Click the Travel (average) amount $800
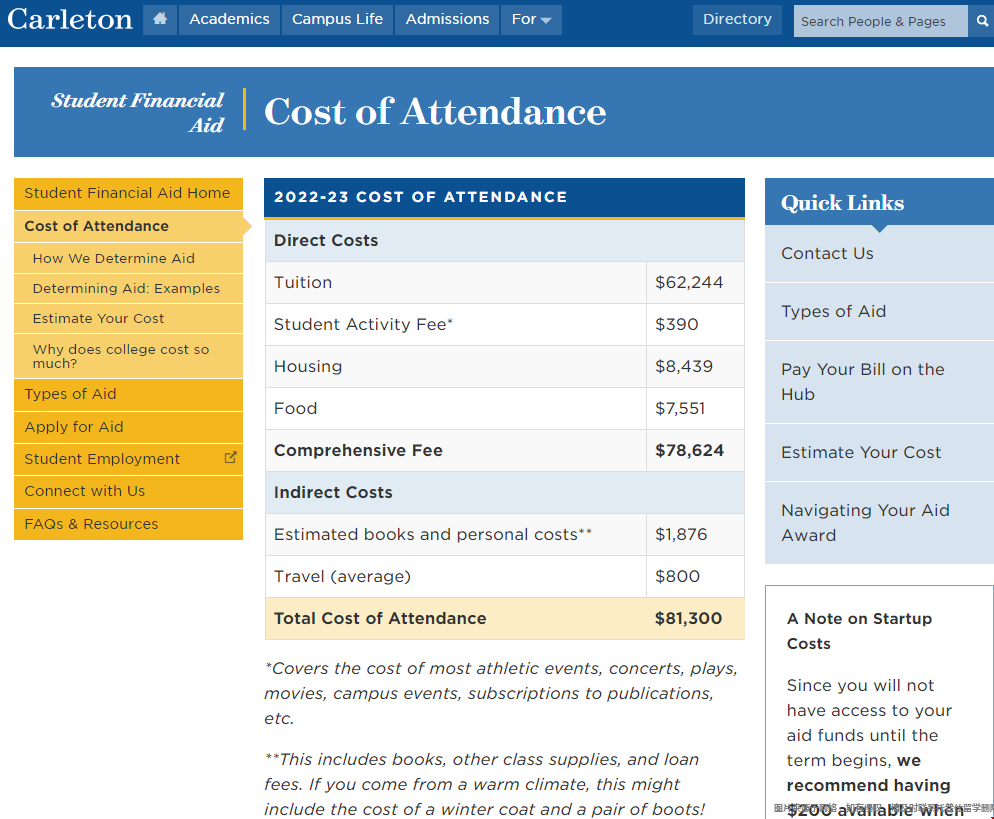Image resolution: width=994 pixels, height=819 pixels. tap(677, 577)
